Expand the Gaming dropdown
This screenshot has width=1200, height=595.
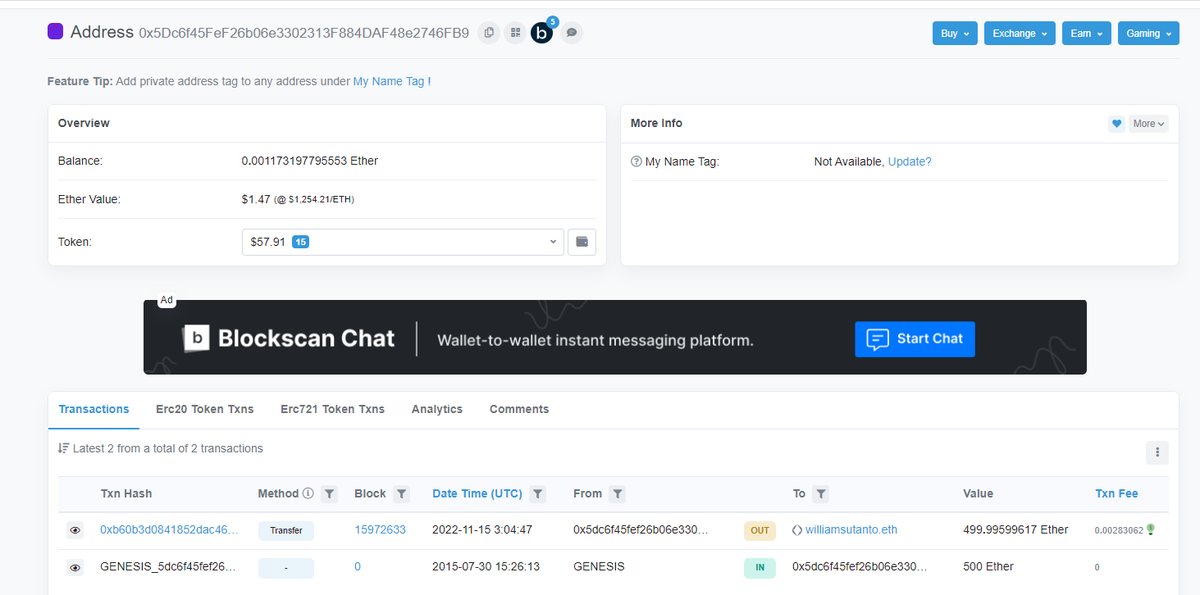pyautogui.click(x=1149, y=33)
